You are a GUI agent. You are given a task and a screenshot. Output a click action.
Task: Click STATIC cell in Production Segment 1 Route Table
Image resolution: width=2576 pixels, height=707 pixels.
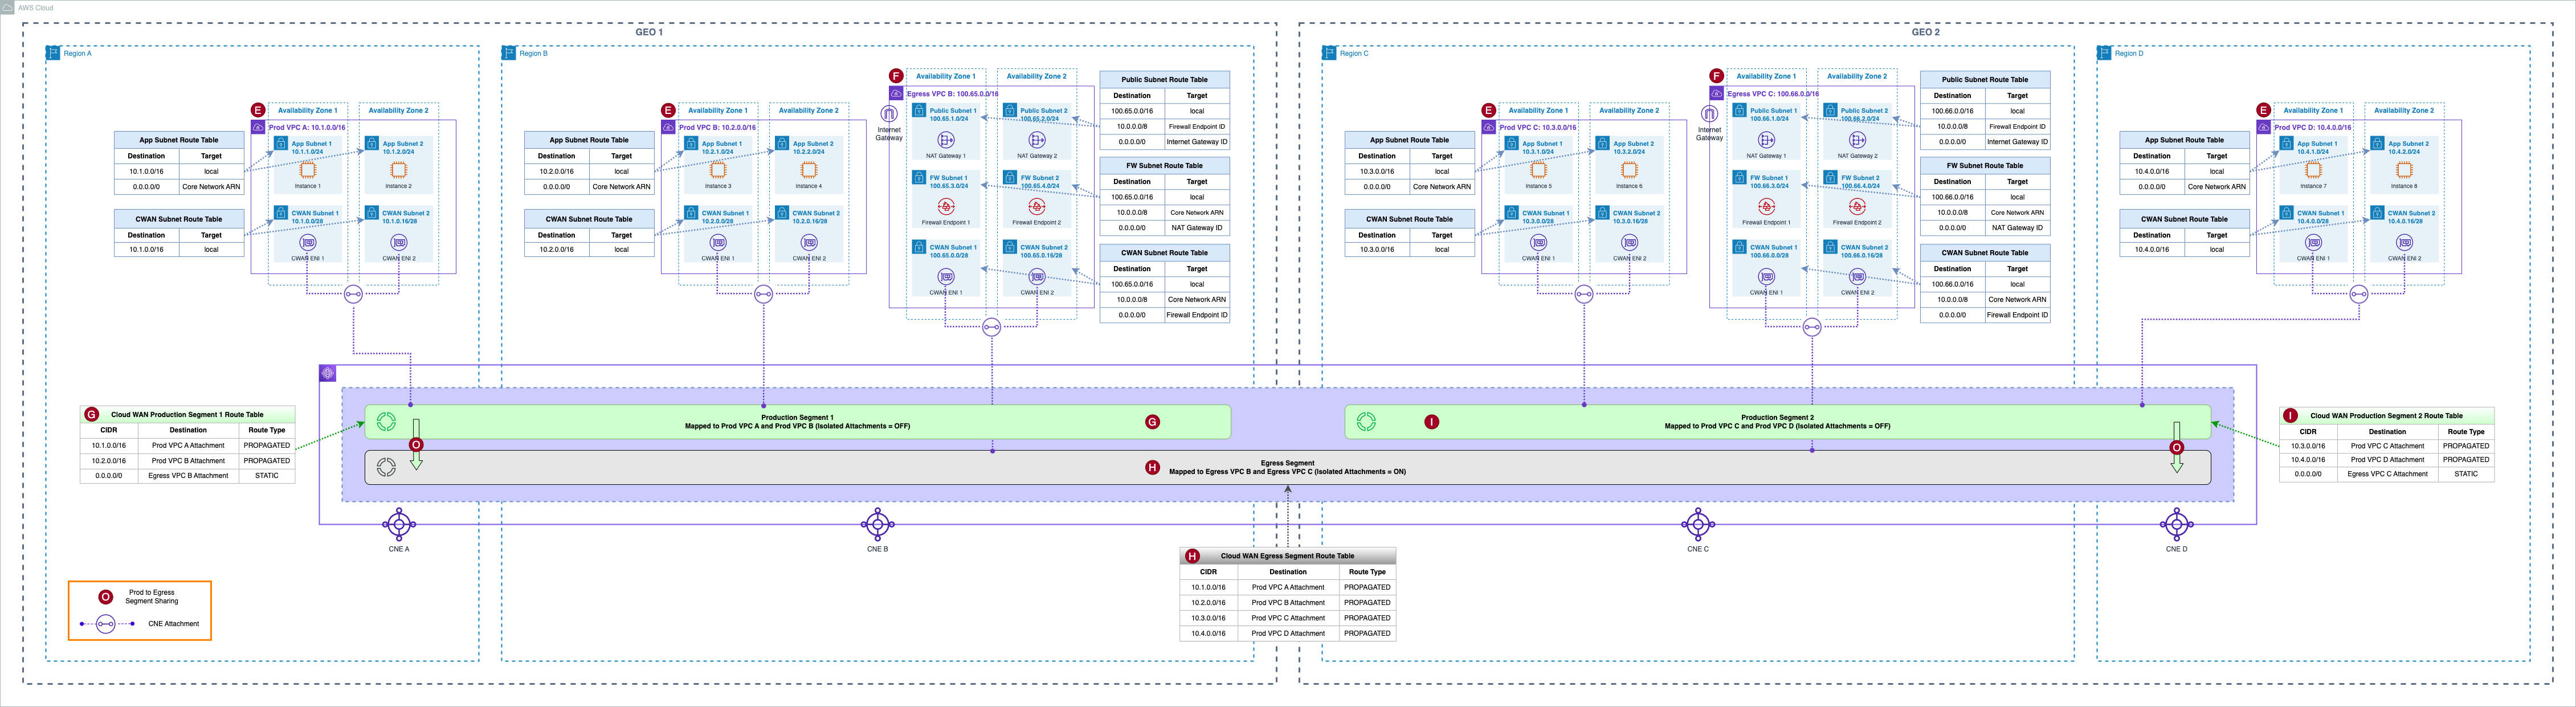click(x=267, y=476)
